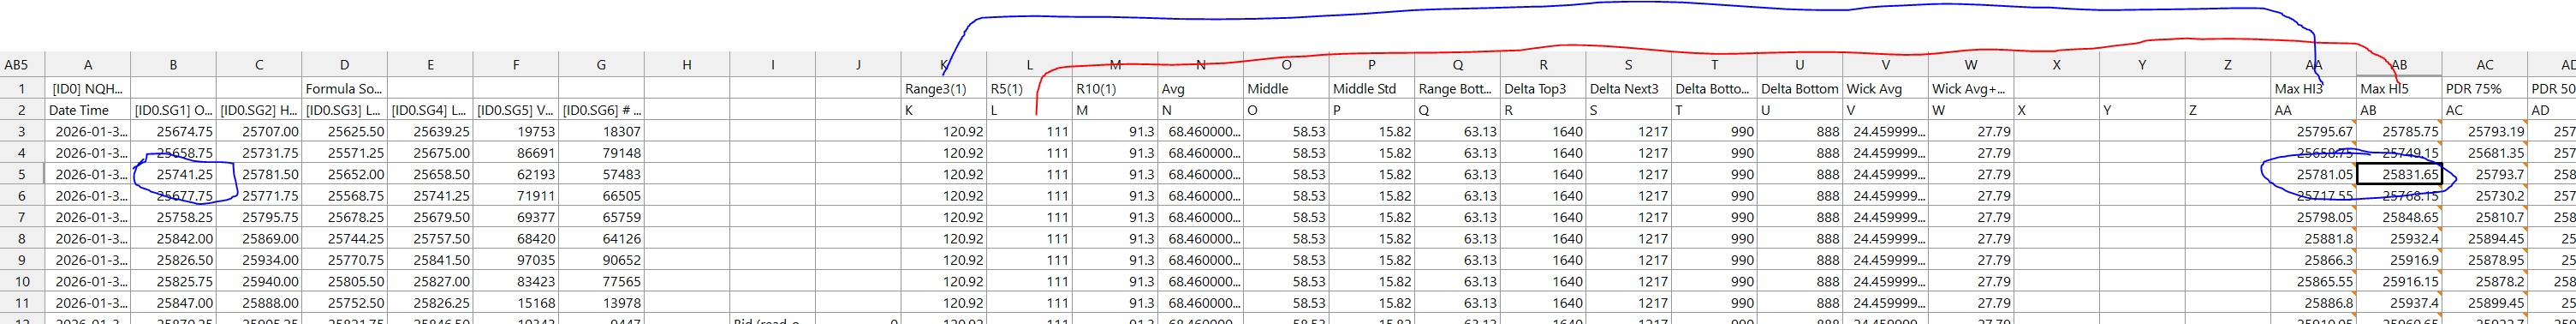
Task: Click the '[ID0] NQH...' cell
Action: 88,88
